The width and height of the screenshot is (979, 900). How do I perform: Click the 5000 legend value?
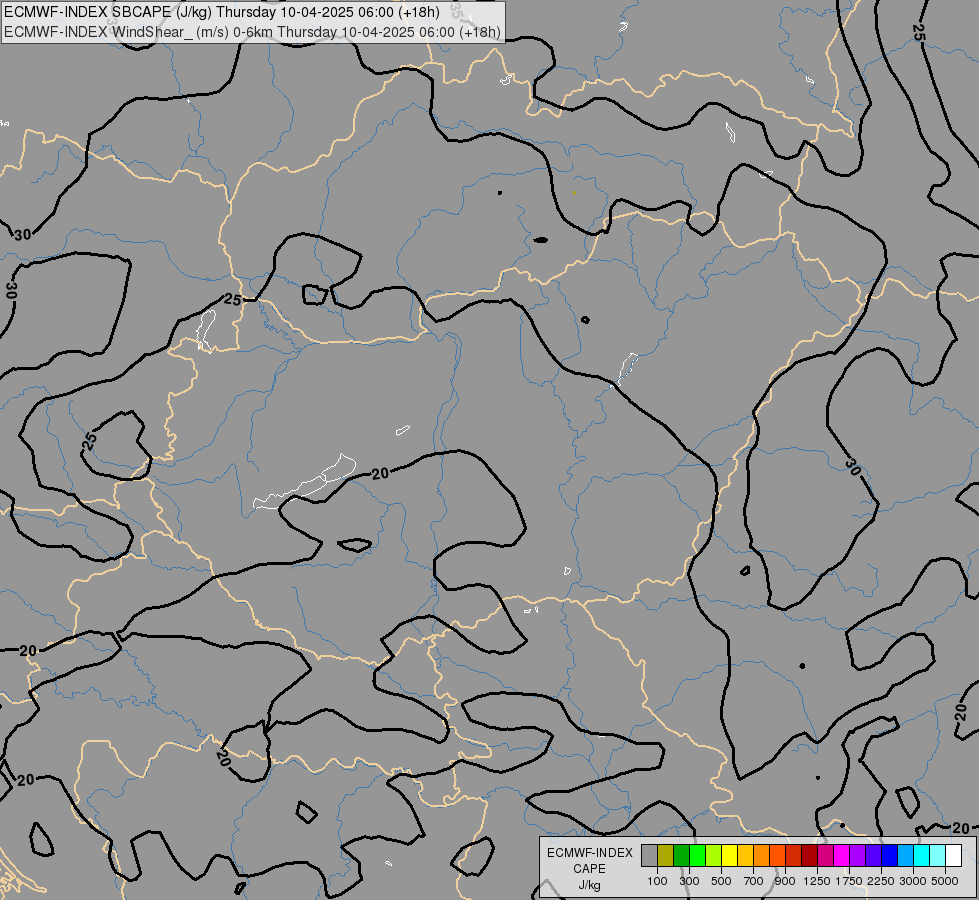(x=945, y=881)
